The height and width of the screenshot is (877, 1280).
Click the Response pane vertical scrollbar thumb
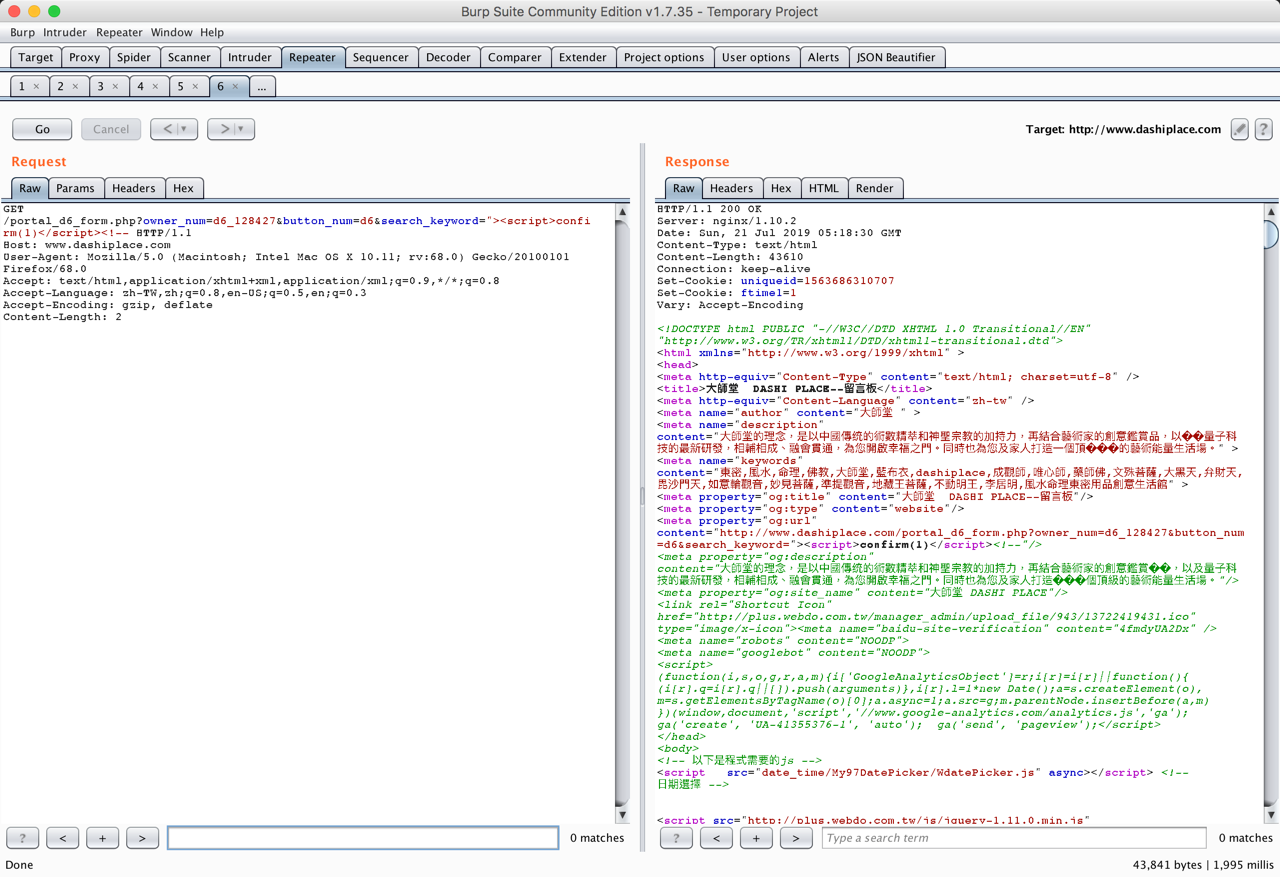tap(1271, 235)
